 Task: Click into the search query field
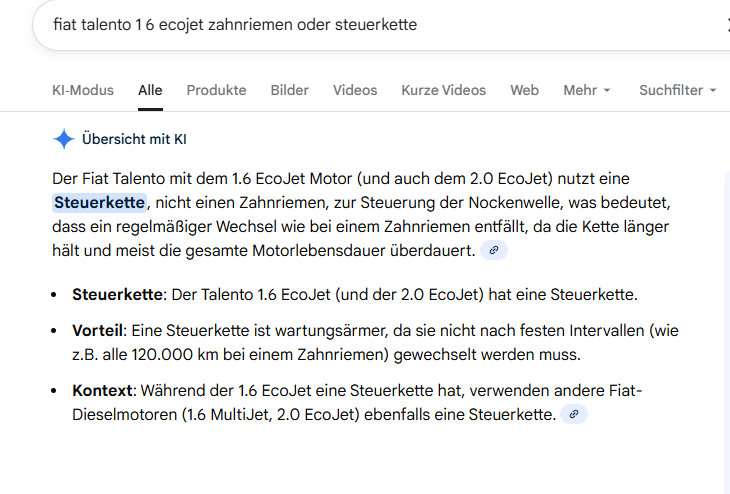tap(300, 25)
